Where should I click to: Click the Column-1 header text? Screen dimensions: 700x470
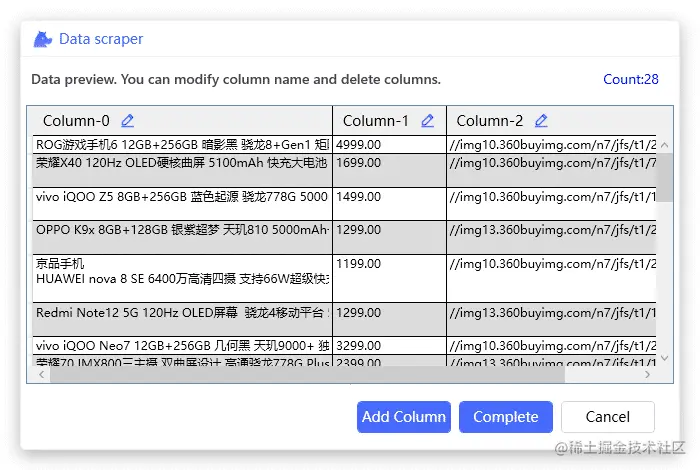click(x=375, y=121)
